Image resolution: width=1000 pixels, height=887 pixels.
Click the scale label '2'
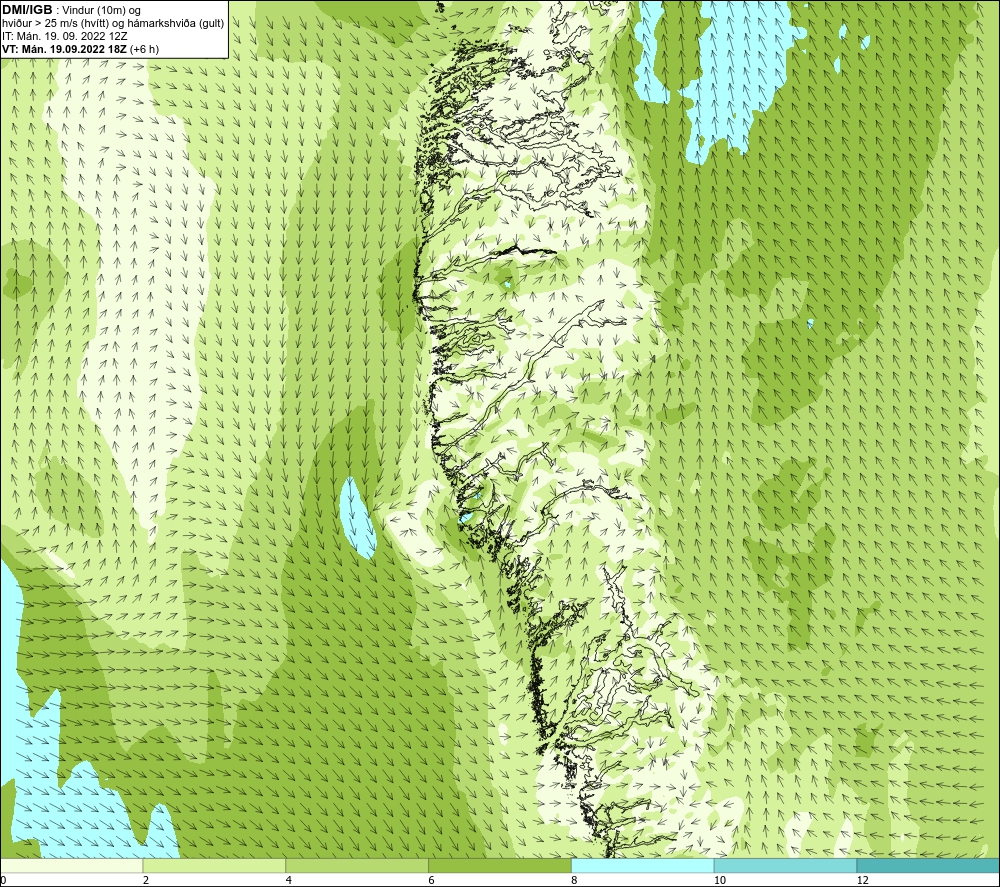tap(146, 880)
